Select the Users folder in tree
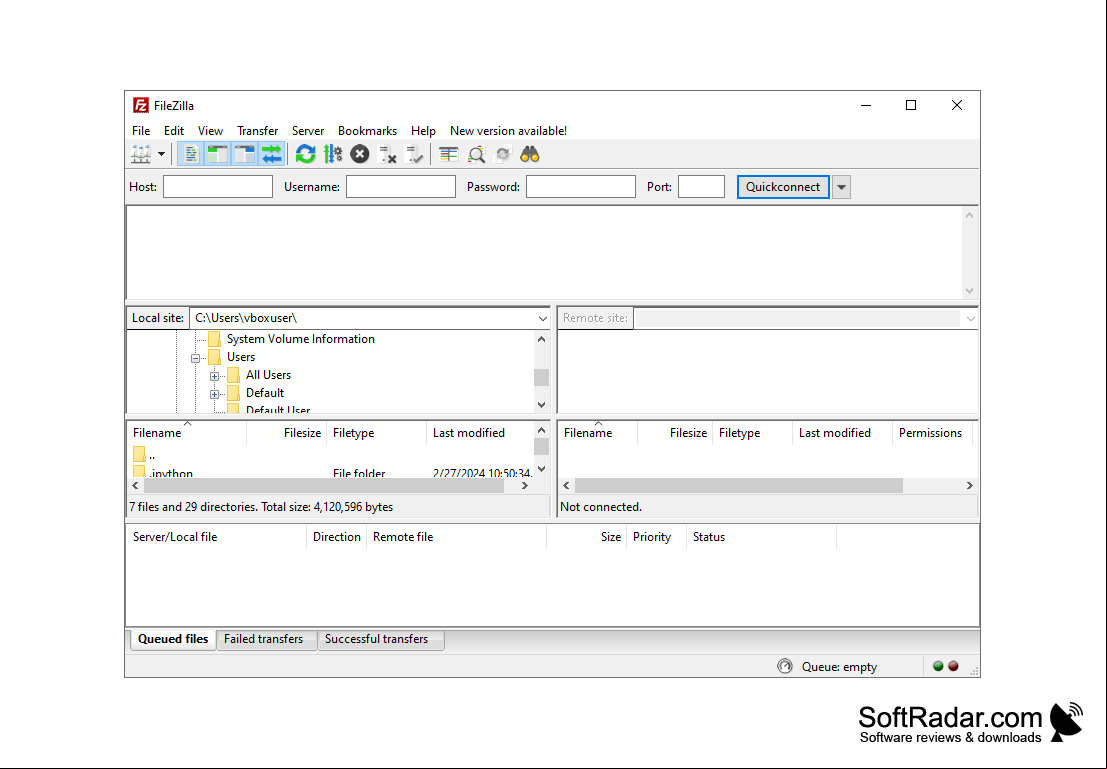This screenshot has height=769, width=1107. coord(241,357)
